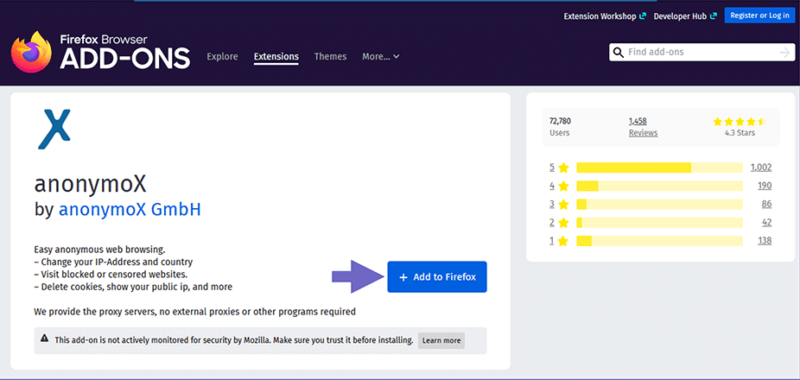800x380 pixels.
Task: Click the external link icon beside Extension Workshop
Action: tap(642, 16)
